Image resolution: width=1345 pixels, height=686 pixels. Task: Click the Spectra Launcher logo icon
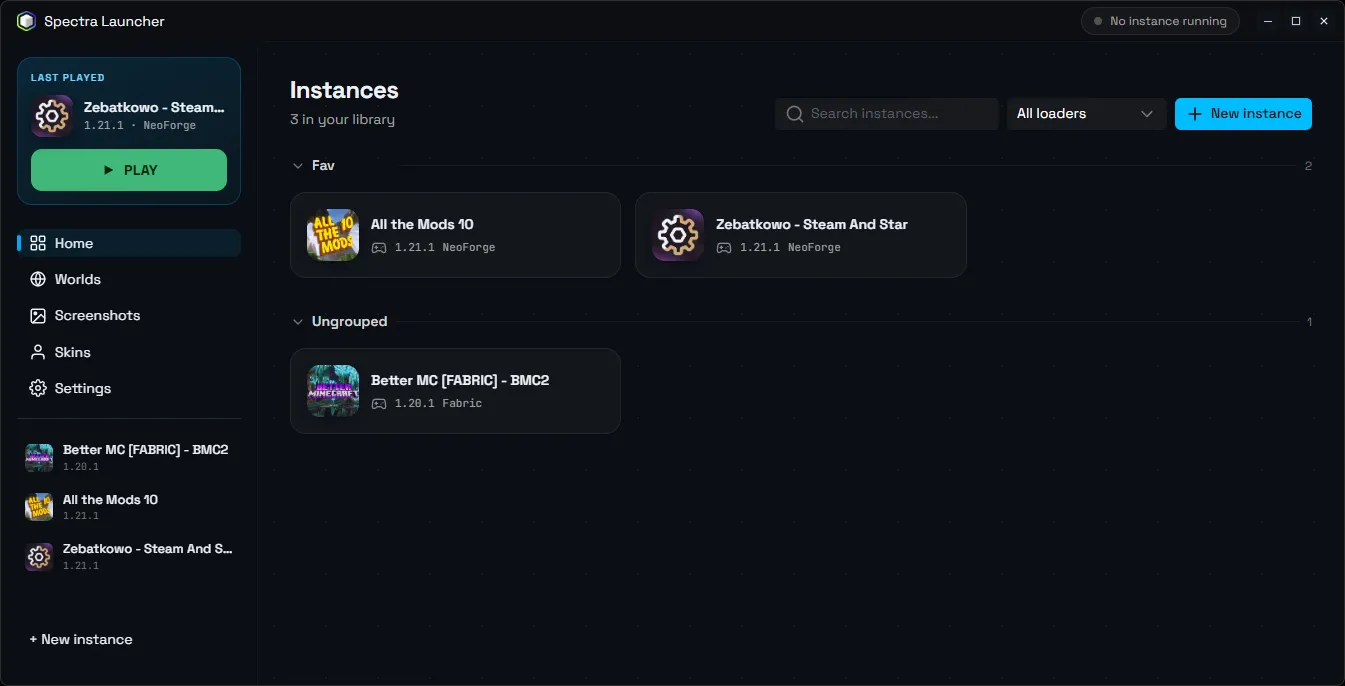tap(26, 21)
